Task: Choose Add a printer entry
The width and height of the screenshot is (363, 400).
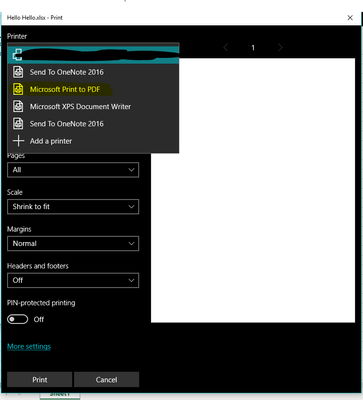Action: 93,141
